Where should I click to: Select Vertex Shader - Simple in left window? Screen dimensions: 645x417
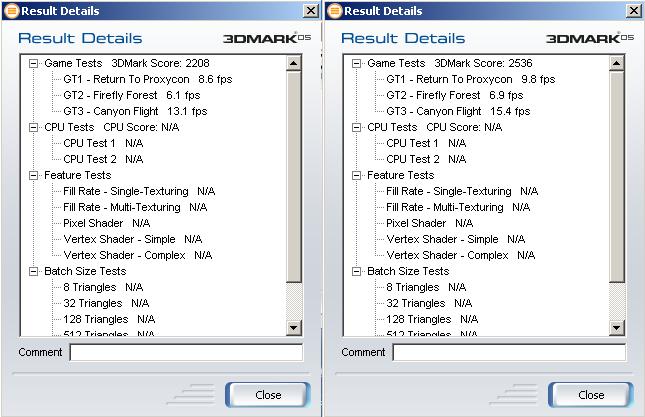[x=132, y=240]
